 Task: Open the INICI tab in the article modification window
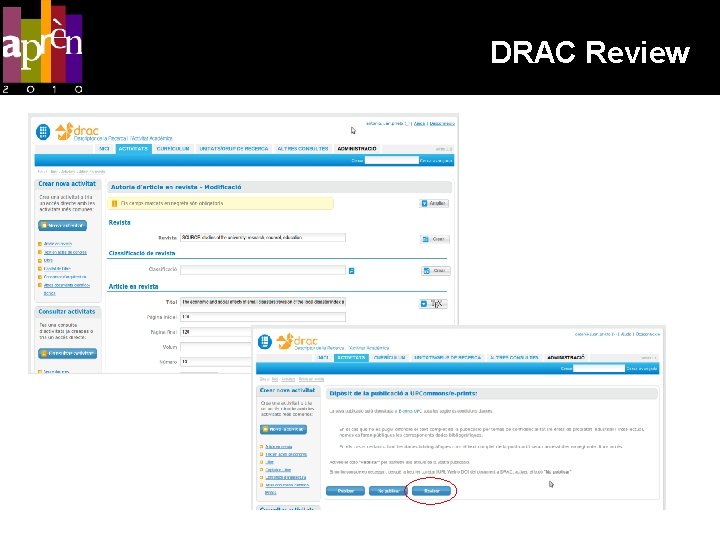[105, 149]
